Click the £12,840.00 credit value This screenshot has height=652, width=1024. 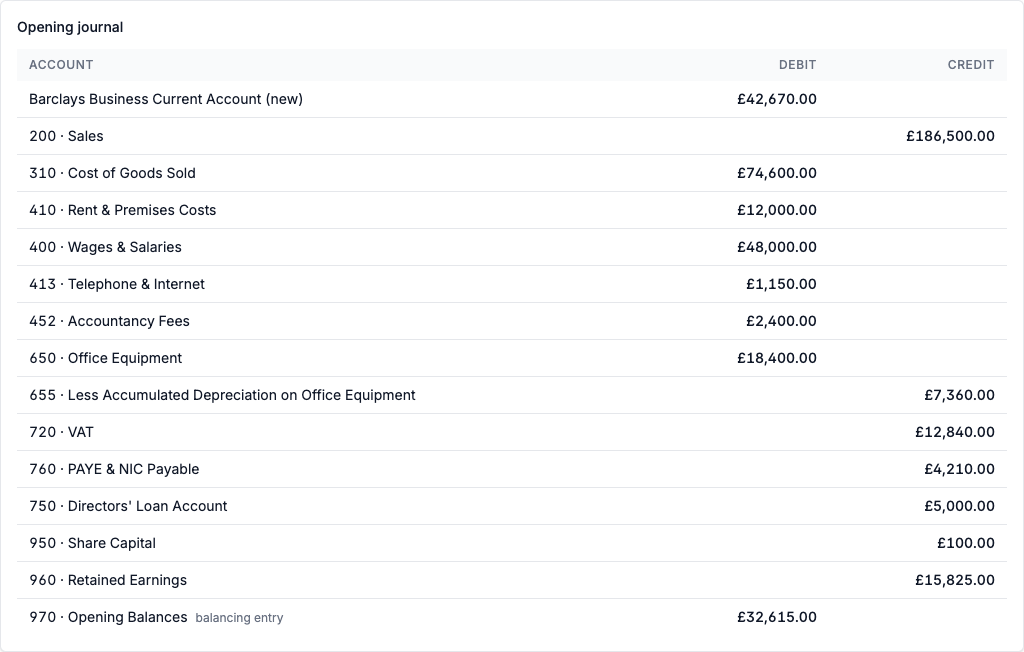tap(955, 432)
